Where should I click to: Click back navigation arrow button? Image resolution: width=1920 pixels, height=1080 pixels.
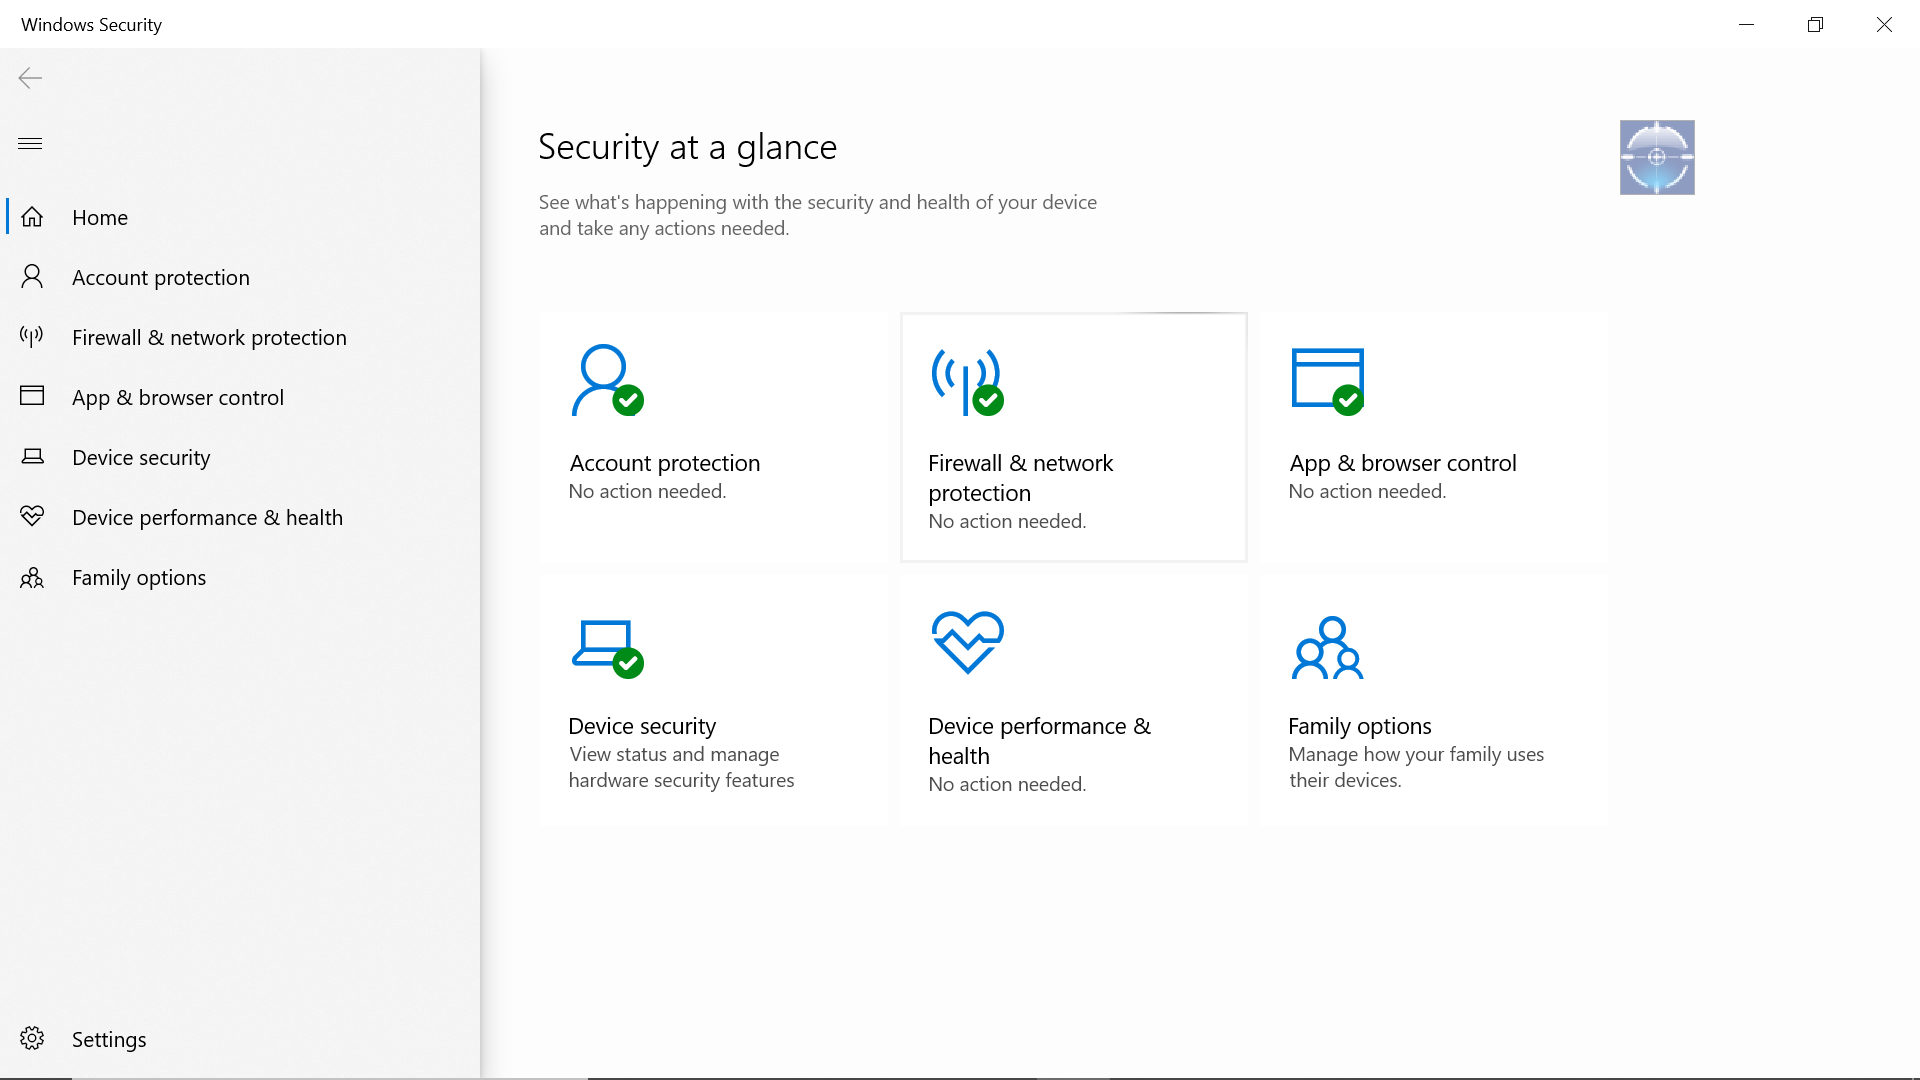pyautogui.click(x=29, y=76)
